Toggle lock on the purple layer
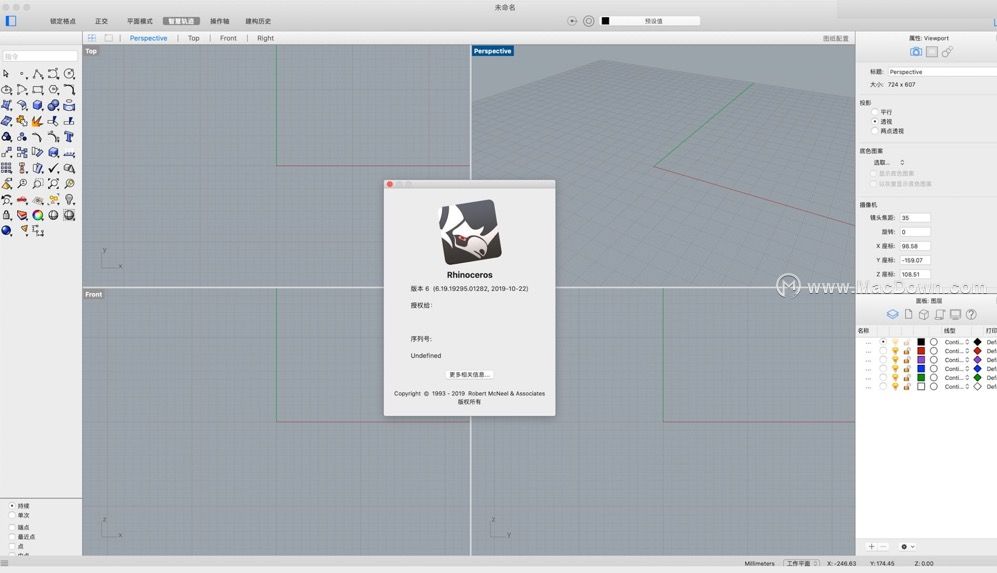Screen dimensions: 997x573 point(907,360)
